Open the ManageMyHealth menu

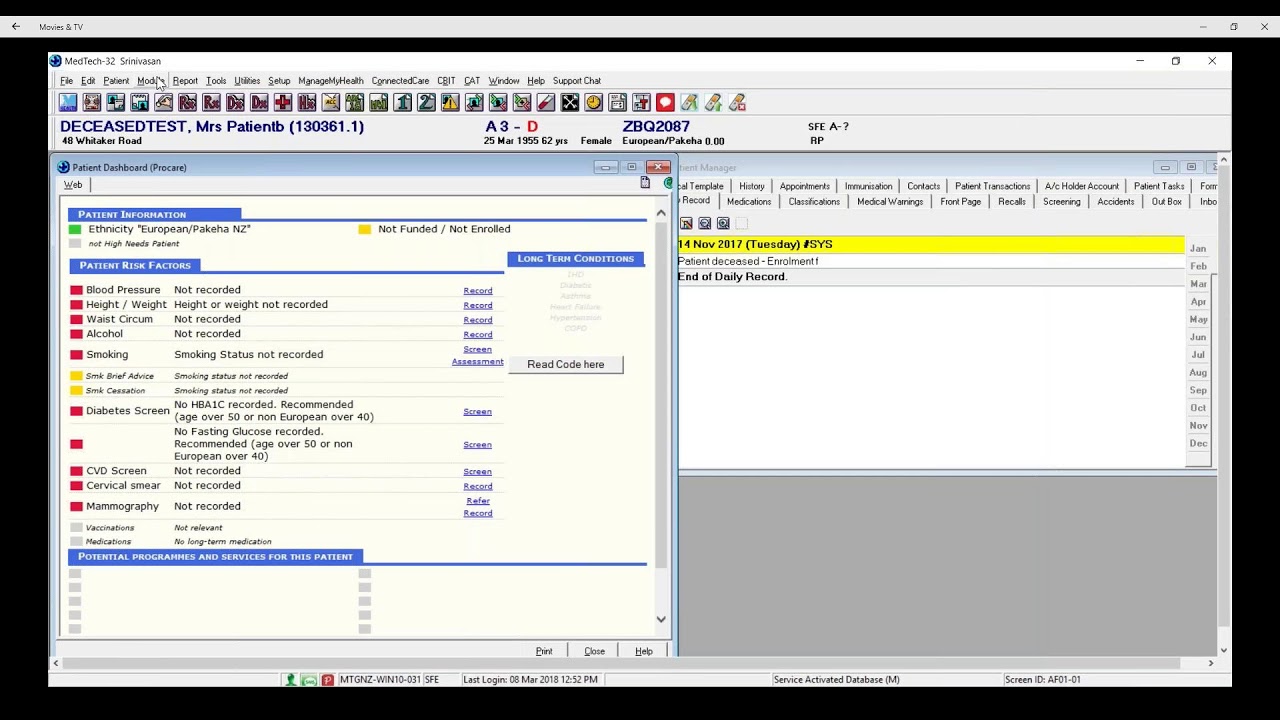pyautogui.click(x=331, y=81)
